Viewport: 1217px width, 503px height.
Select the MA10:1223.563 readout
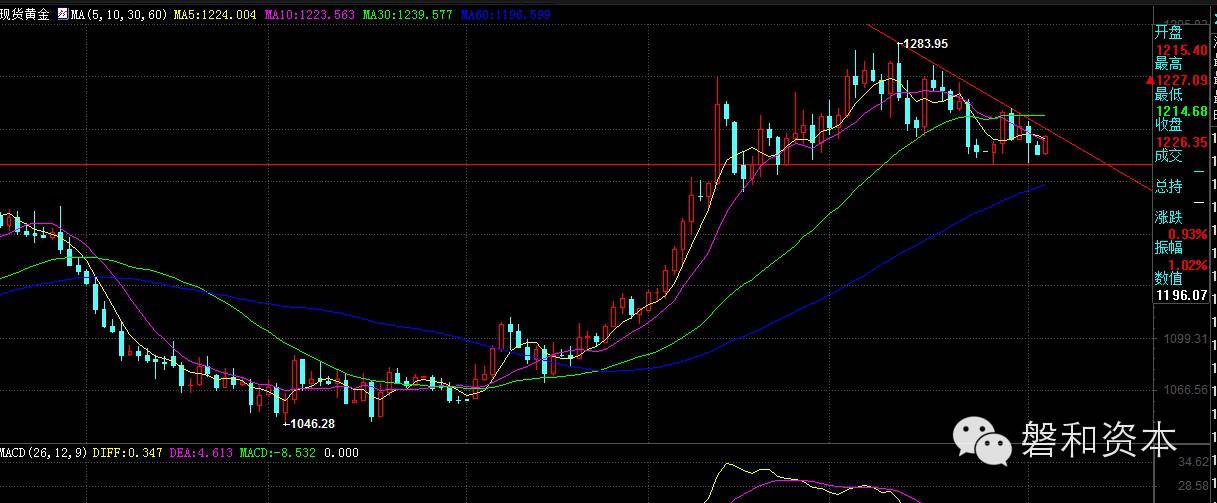point(310,16)
